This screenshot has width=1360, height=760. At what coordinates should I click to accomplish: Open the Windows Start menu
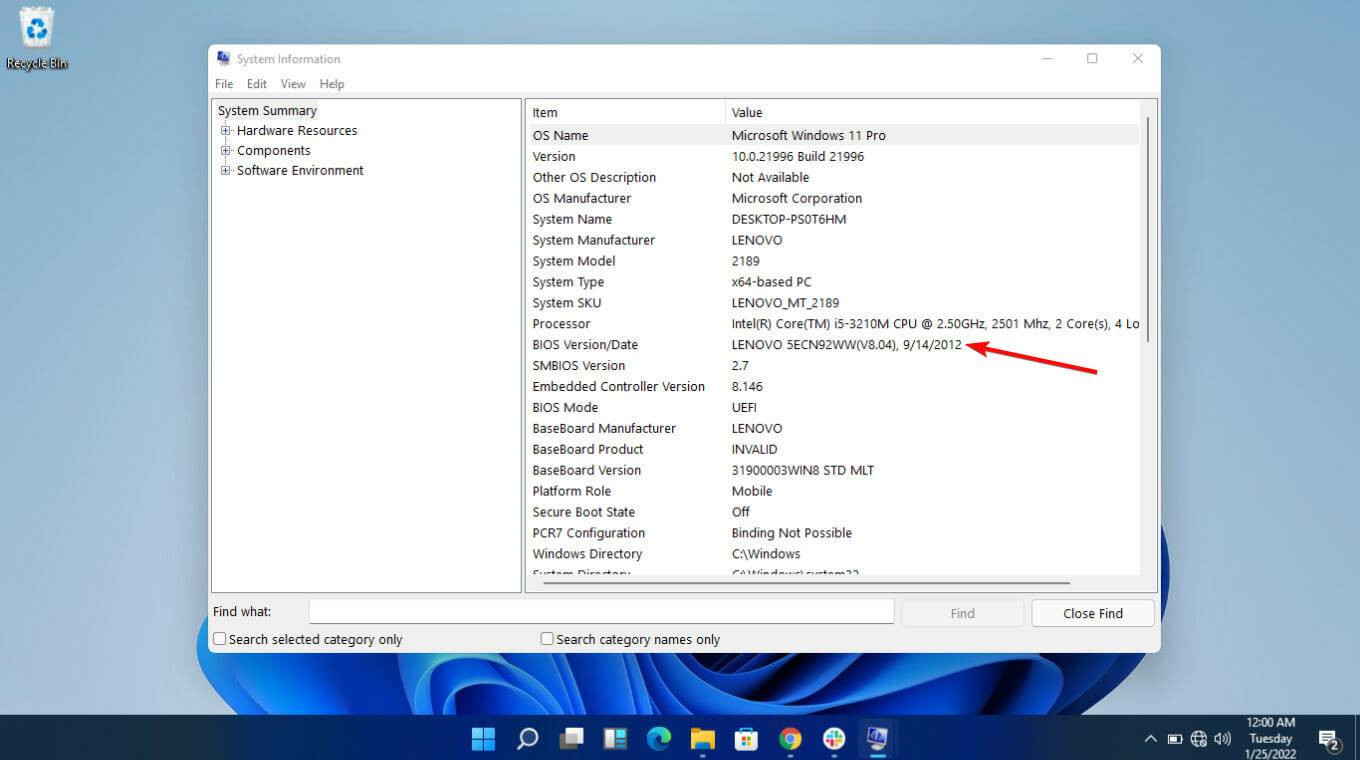click(483, 738)
